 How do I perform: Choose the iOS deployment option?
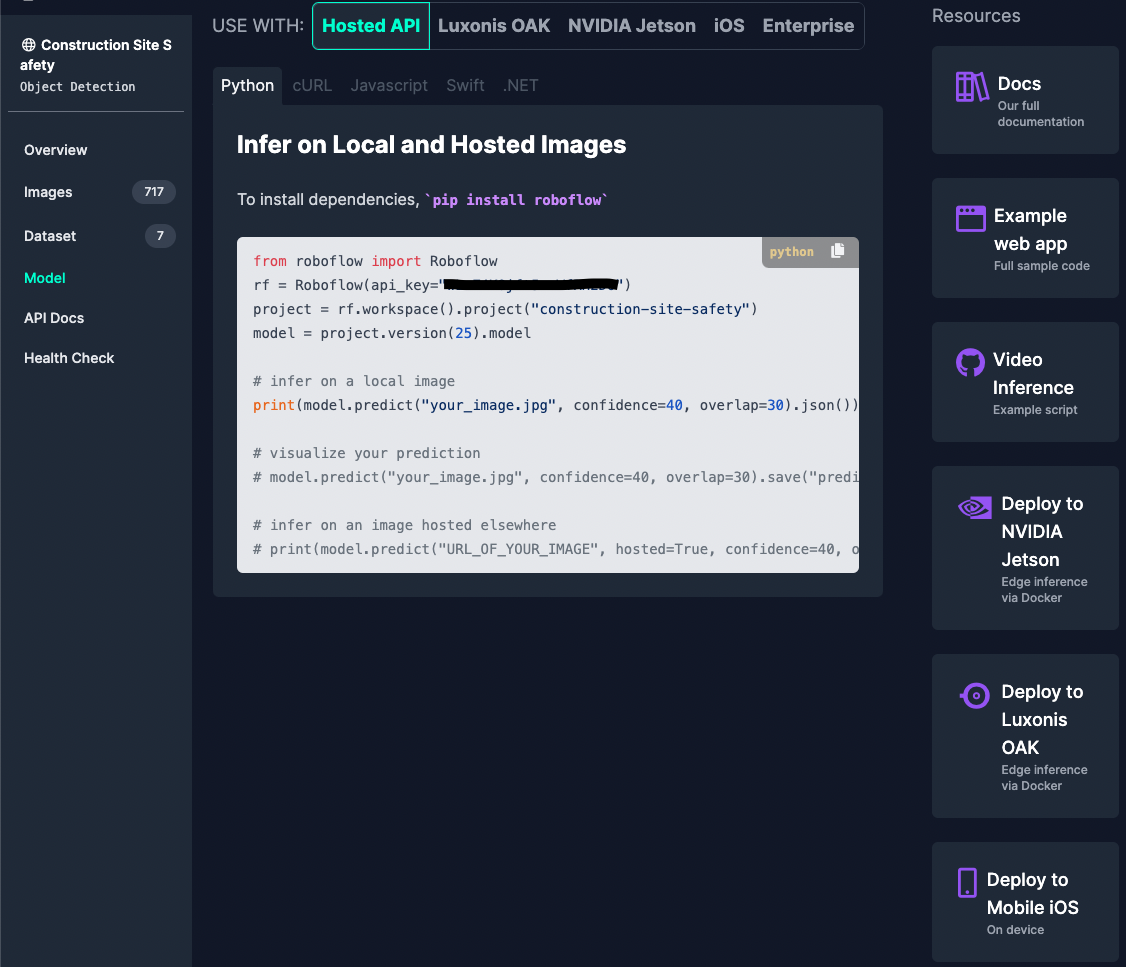click(729, 26)
